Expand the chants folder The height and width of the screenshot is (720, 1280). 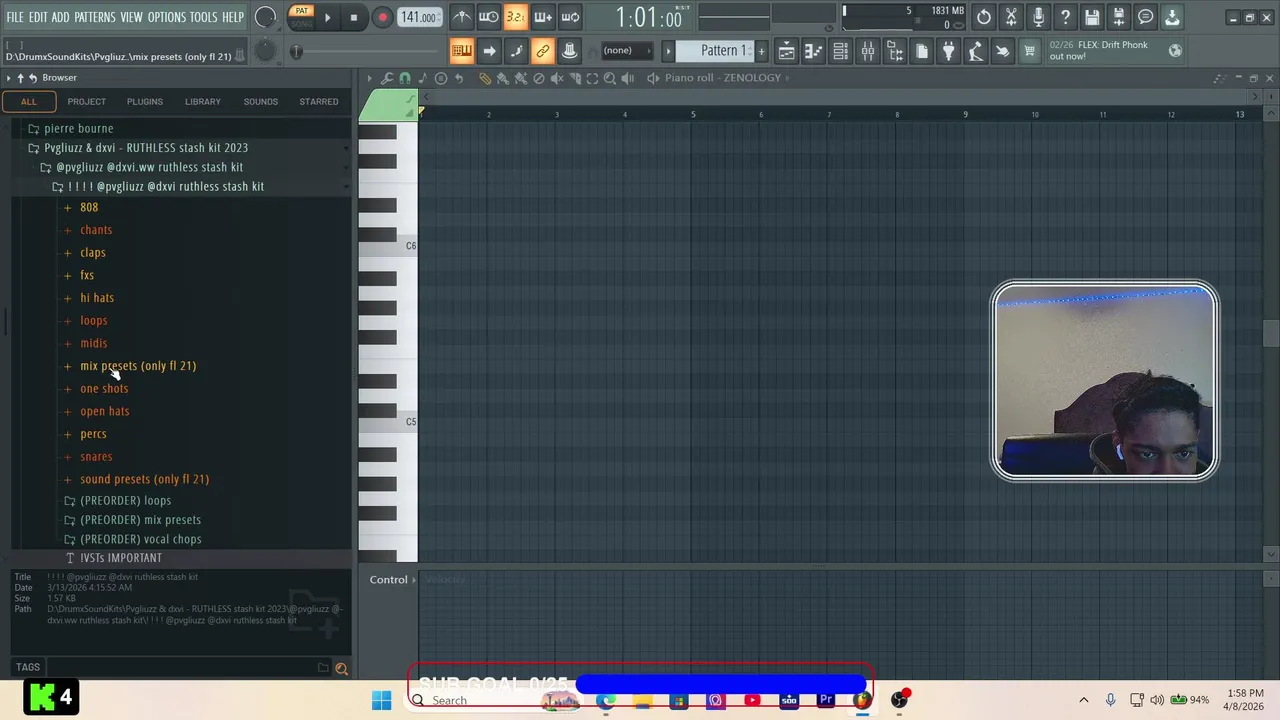(96, 230)
